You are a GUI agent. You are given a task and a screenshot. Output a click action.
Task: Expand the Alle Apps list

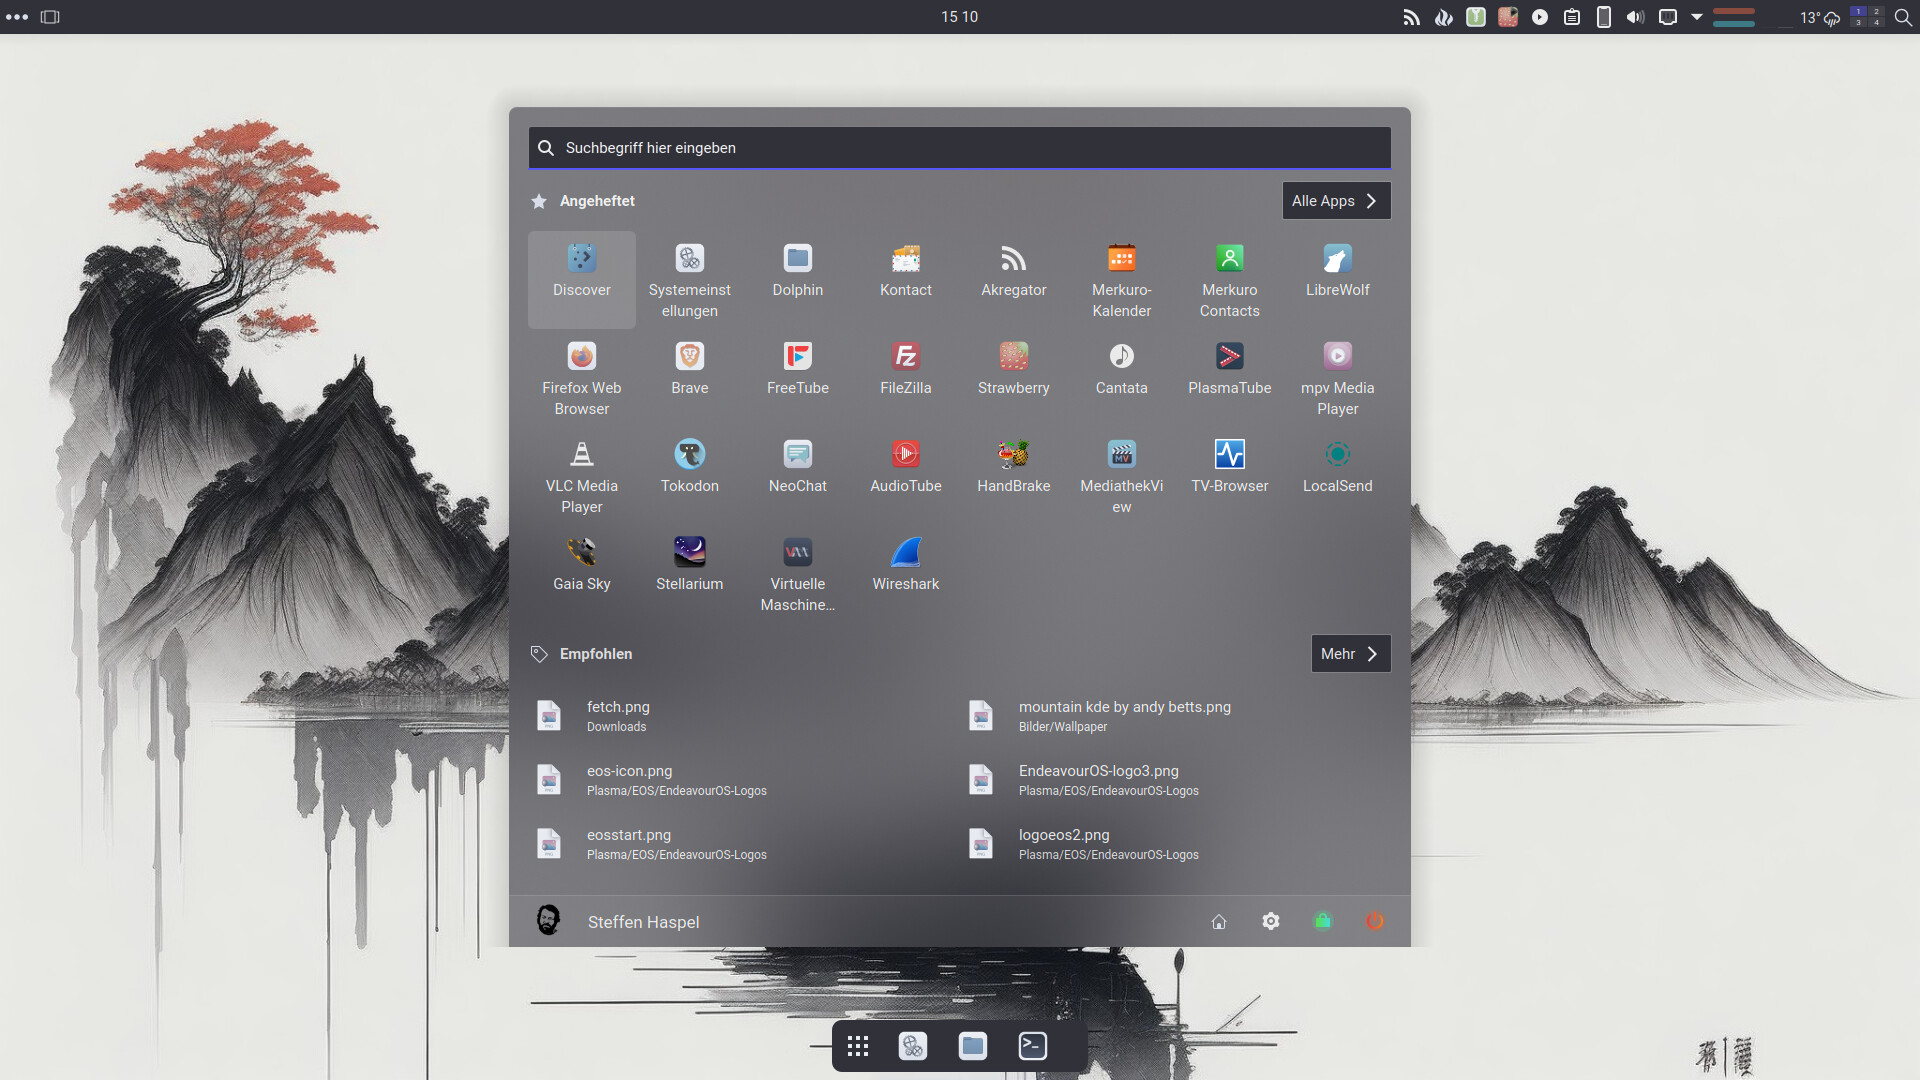point(1336,200)
